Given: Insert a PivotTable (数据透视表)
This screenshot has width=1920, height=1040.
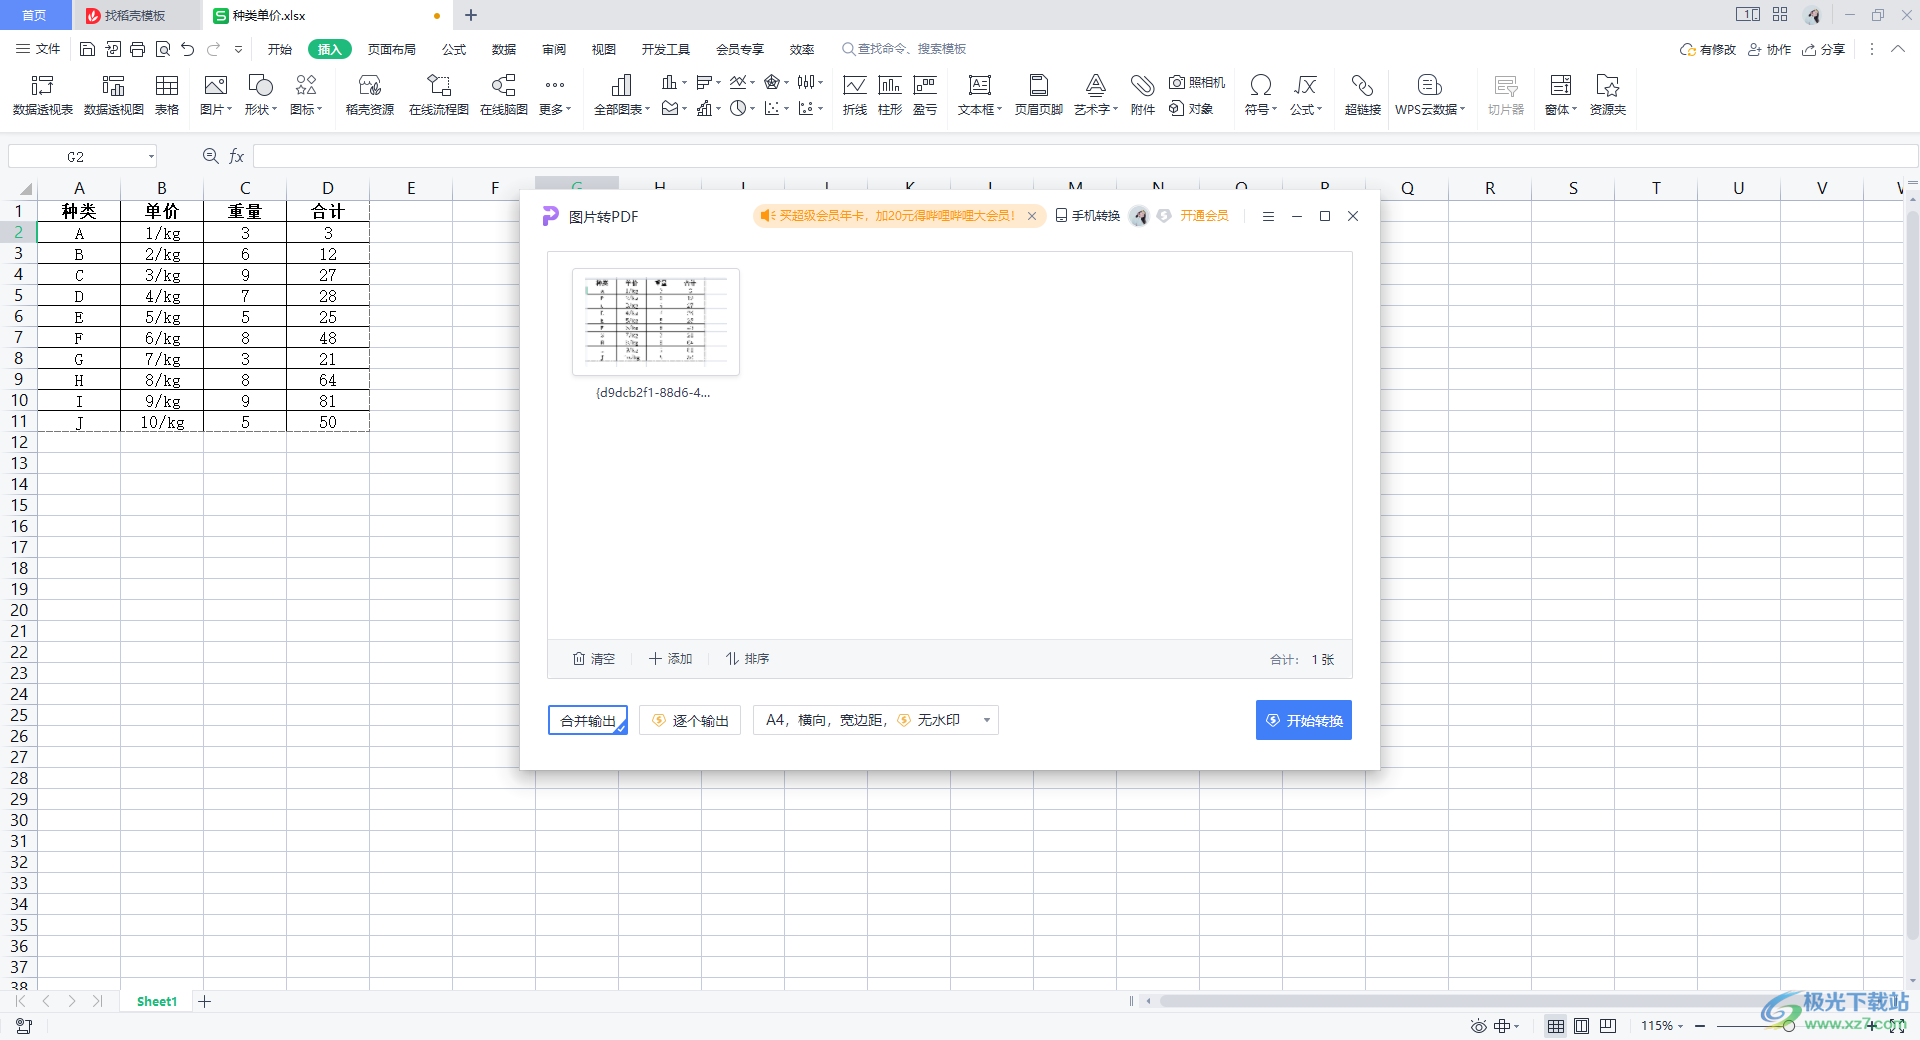Looking at the screenshot, I should pyautogui.click(x=43, y=95).
